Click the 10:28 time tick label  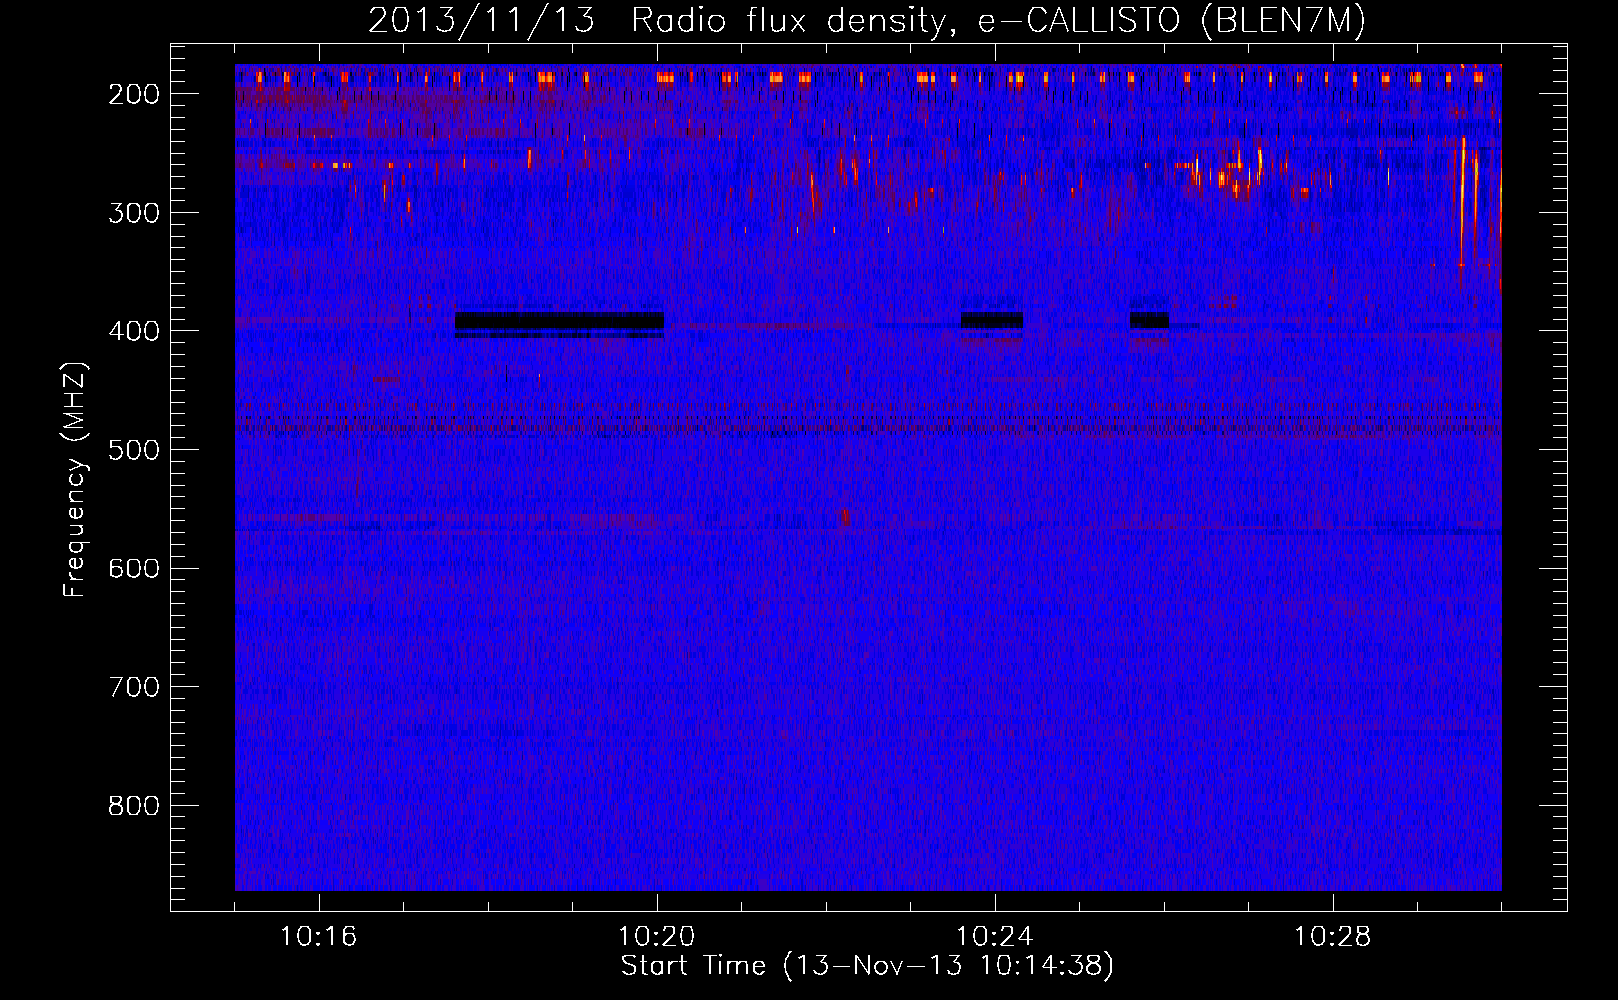coord(1333,937)
